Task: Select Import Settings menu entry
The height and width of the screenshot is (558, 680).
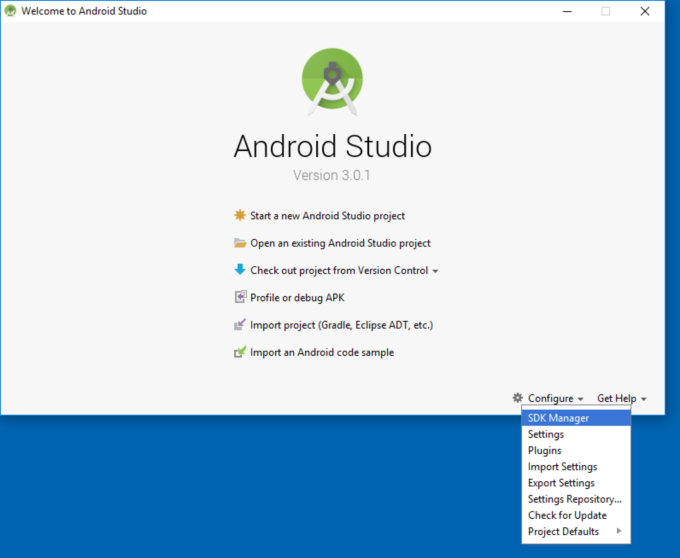Action: (x=576, y=467)
